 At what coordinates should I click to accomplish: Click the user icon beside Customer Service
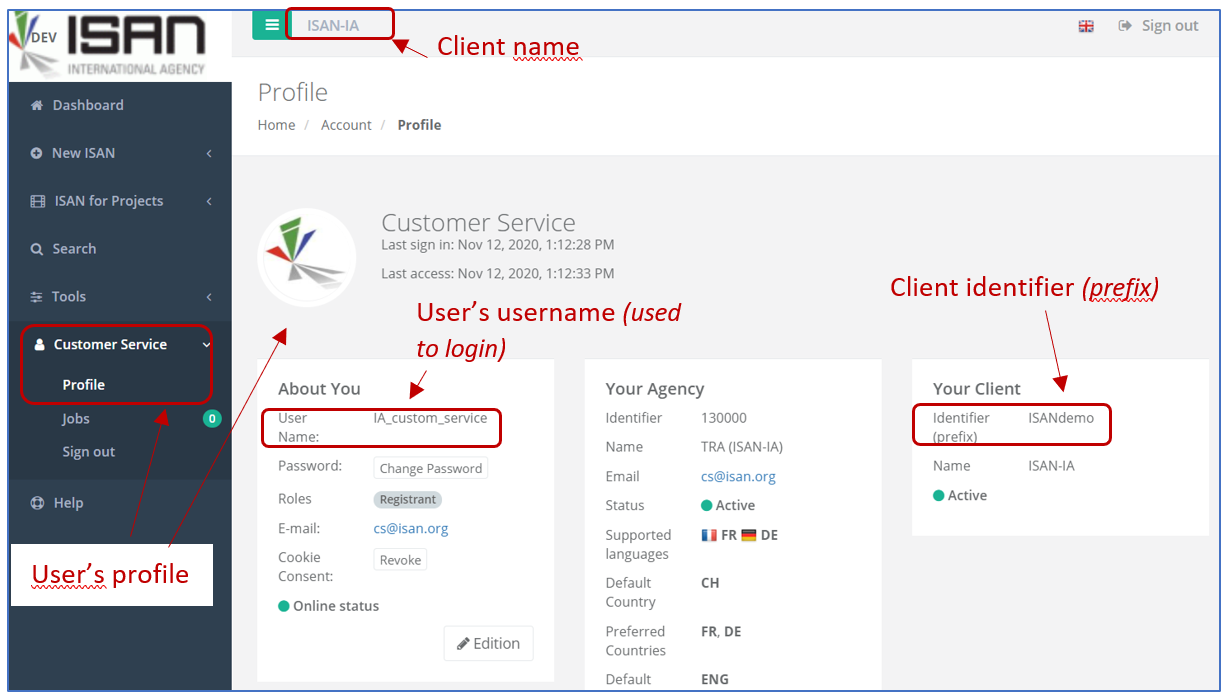pos(40,345)
